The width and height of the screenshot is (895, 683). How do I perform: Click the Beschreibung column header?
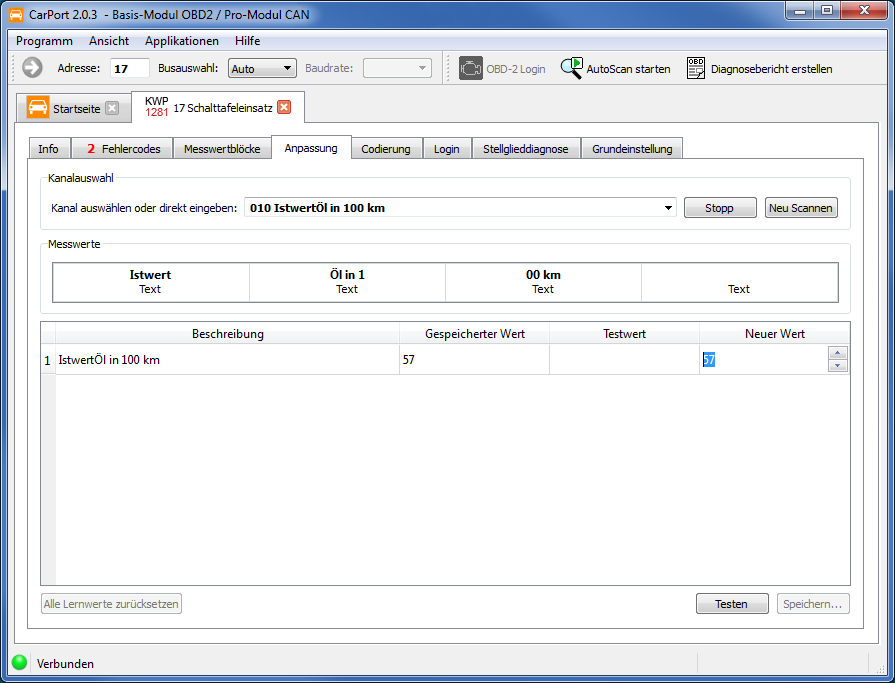228,334
